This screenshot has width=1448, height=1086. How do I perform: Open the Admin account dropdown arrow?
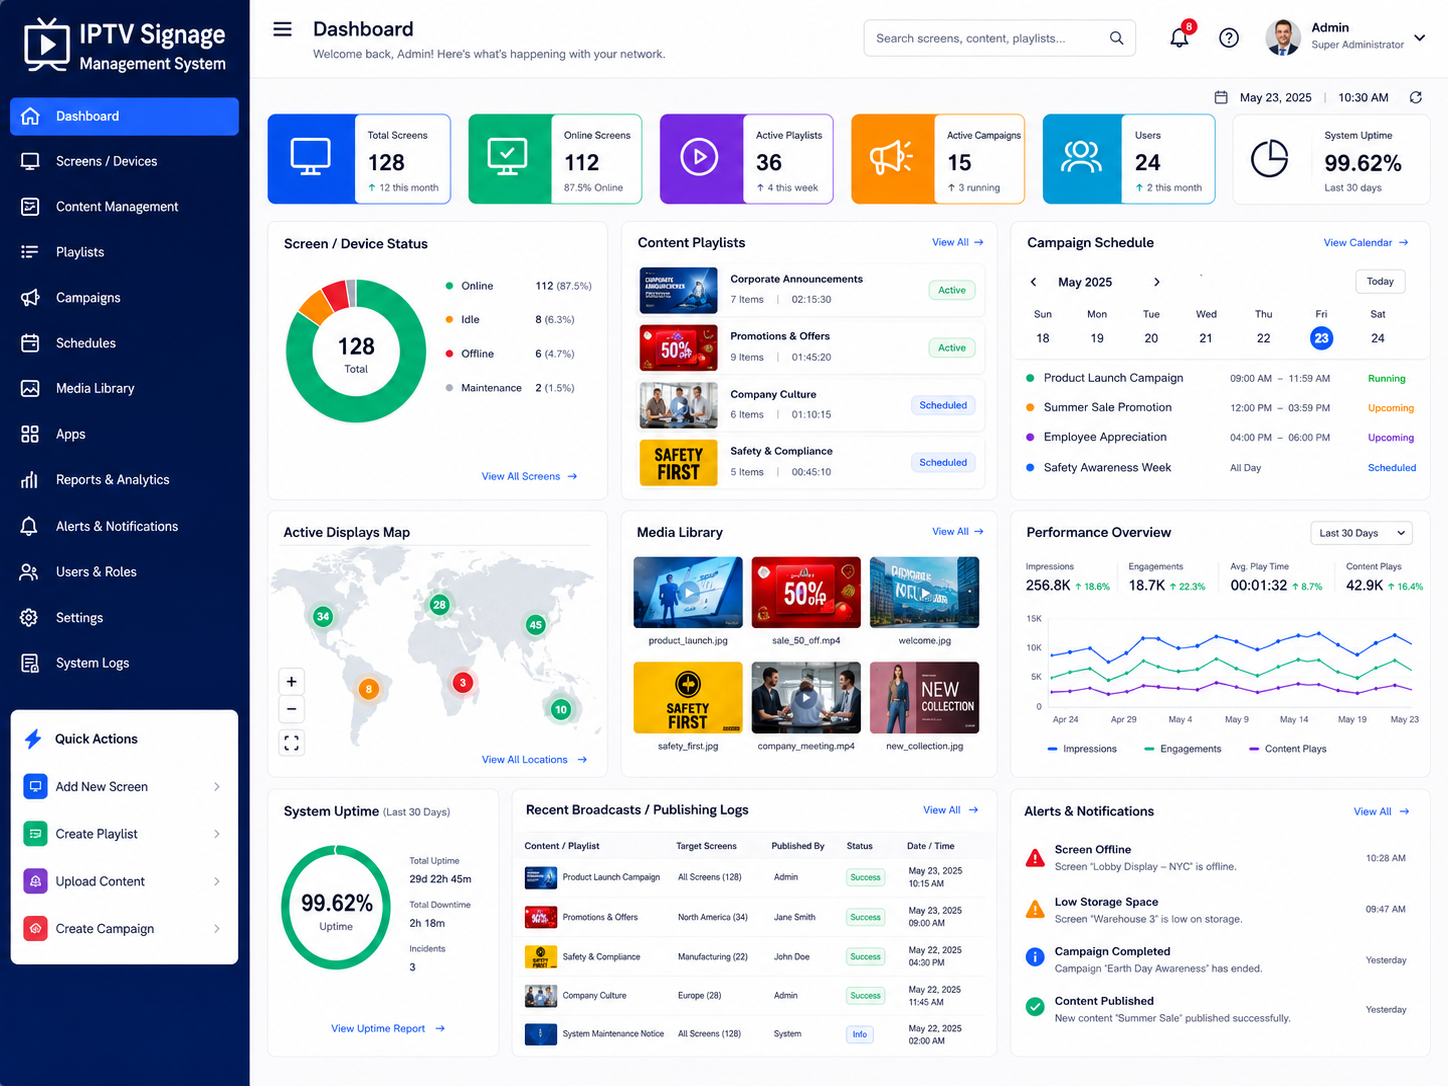click(1419, 39)
